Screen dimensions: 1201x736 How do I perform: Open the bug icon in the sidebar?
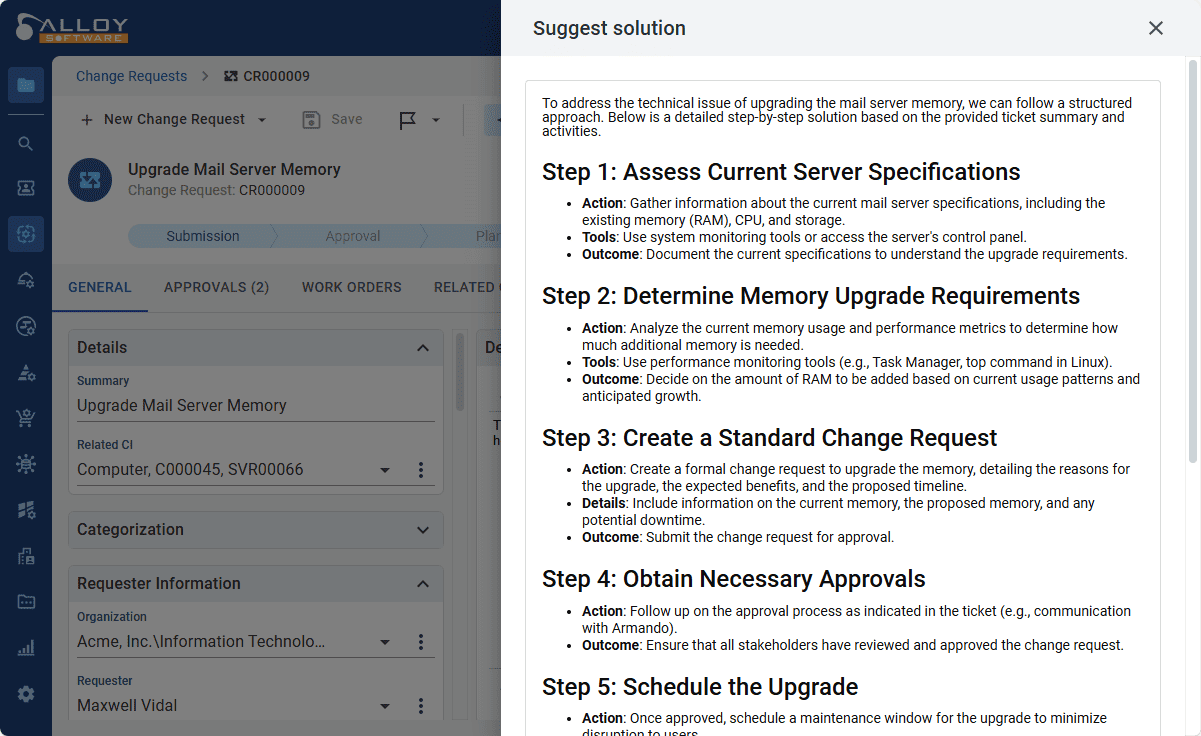point(26,464)
